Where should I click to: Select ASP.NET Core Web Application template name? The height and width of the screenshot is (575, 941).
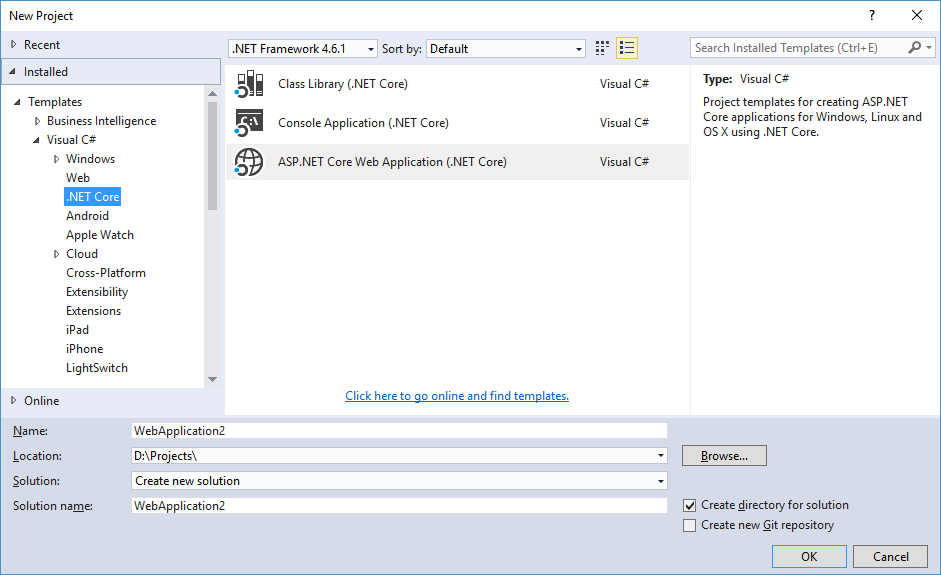(392, 162)
